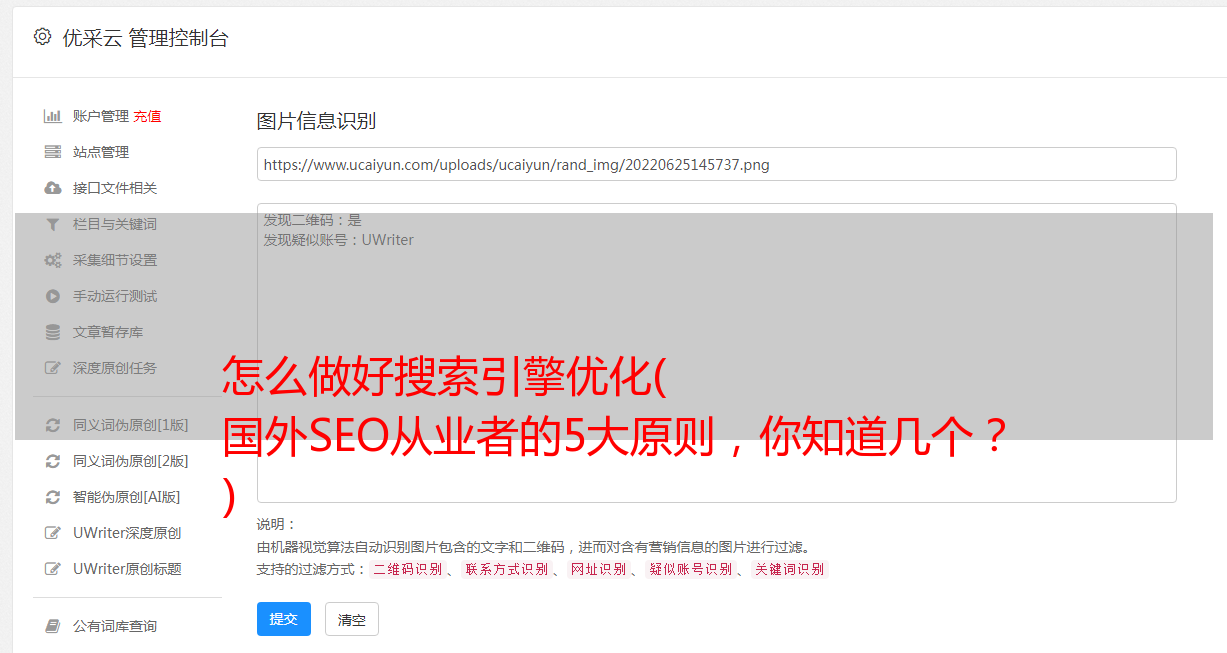Click the result line 发现疑似账号：UWriter
This screenshot has width=1227, height=653.
pyautogui.click(x=338, y=240)
